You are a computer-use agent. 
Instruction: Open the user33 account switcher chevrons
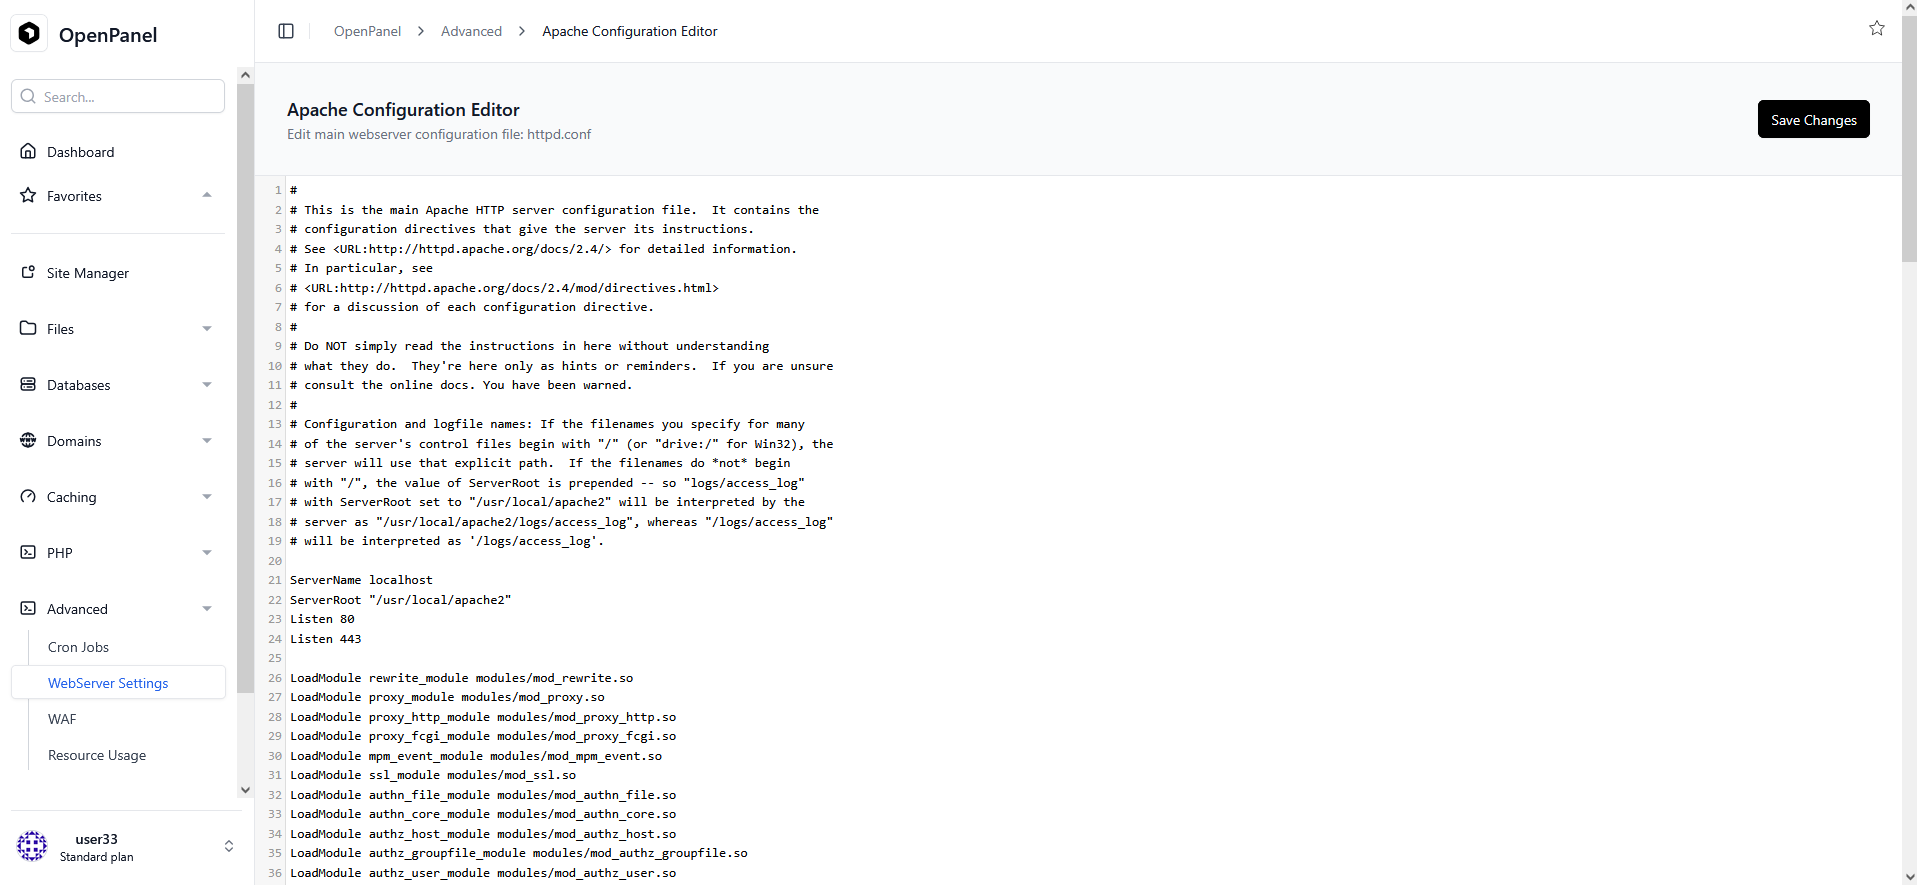(x=229, y=846)
